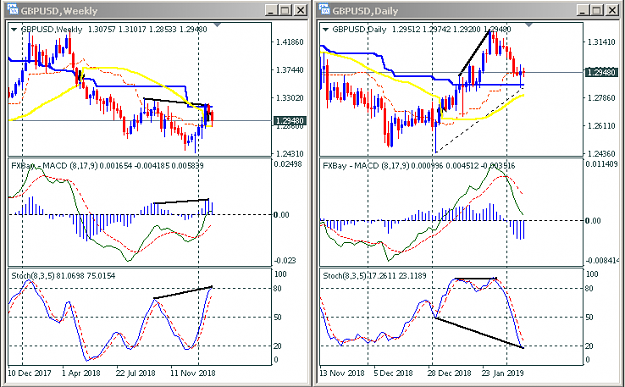Select the chart shift marker on Weekly chart
The height and width of the screenshot is (387, 625).
tap(217, 25)
